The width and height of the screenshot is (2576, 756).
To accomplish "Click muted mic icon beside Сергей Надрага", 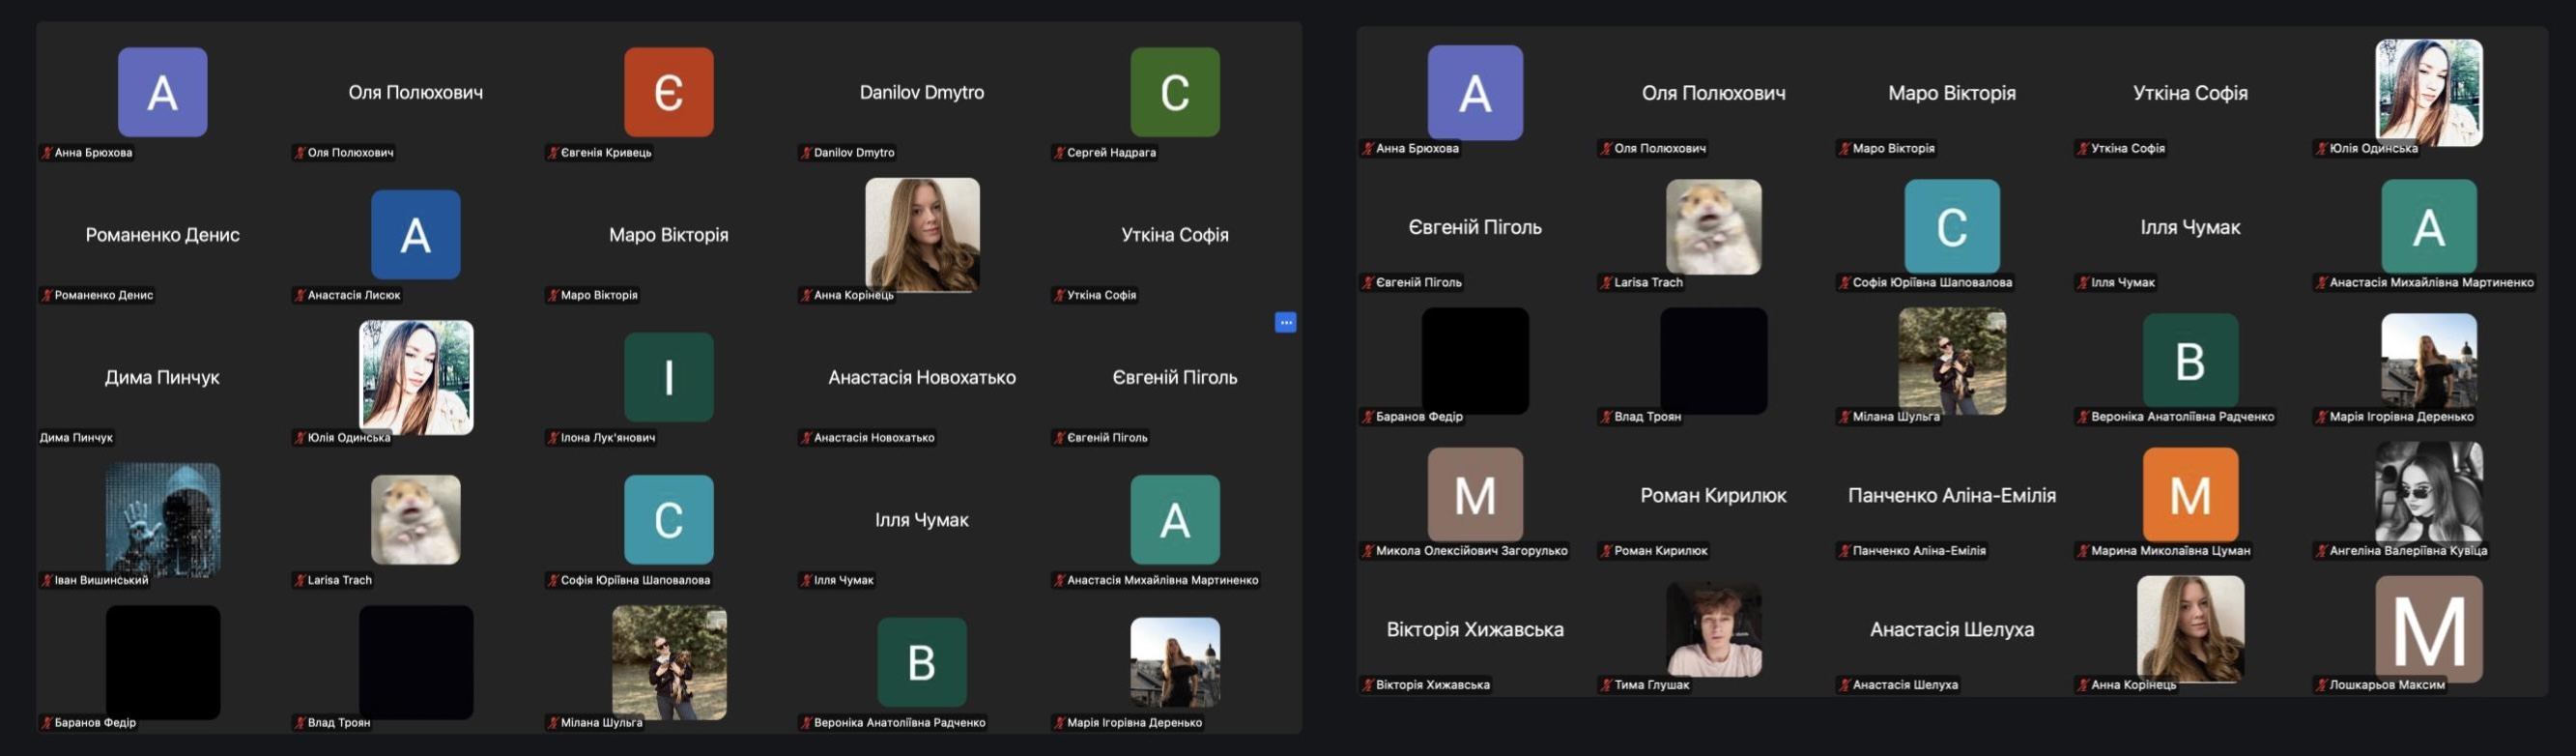I will click(1059, 153).
